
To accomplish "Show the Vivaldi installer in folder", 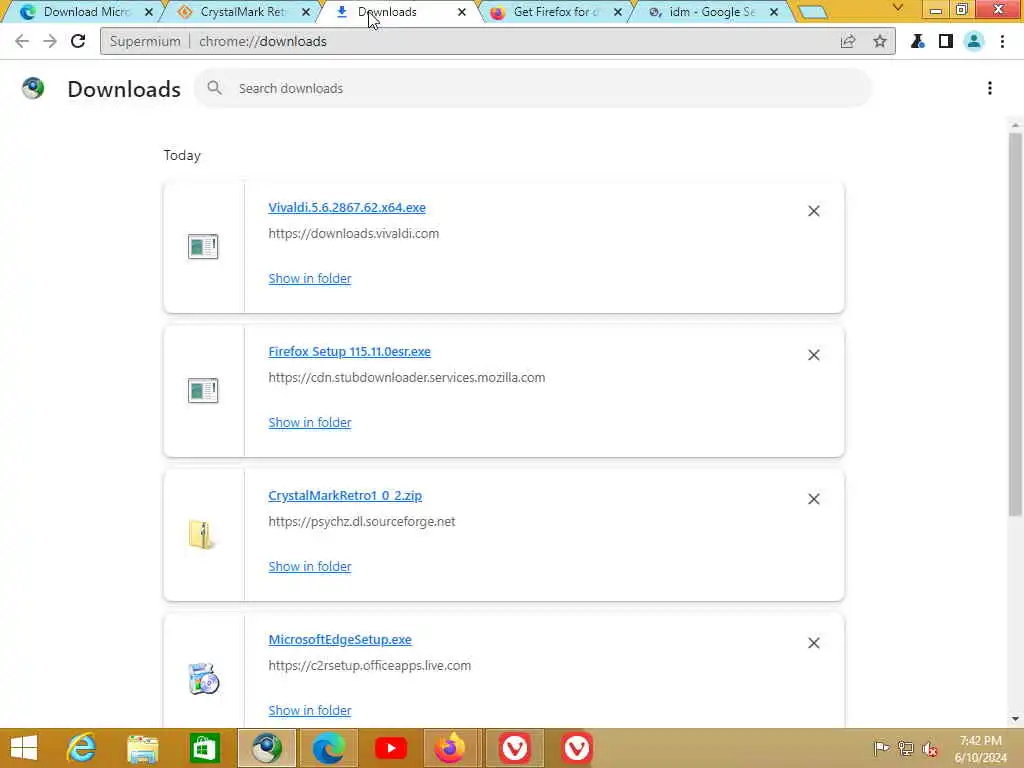I will (310, 278).
